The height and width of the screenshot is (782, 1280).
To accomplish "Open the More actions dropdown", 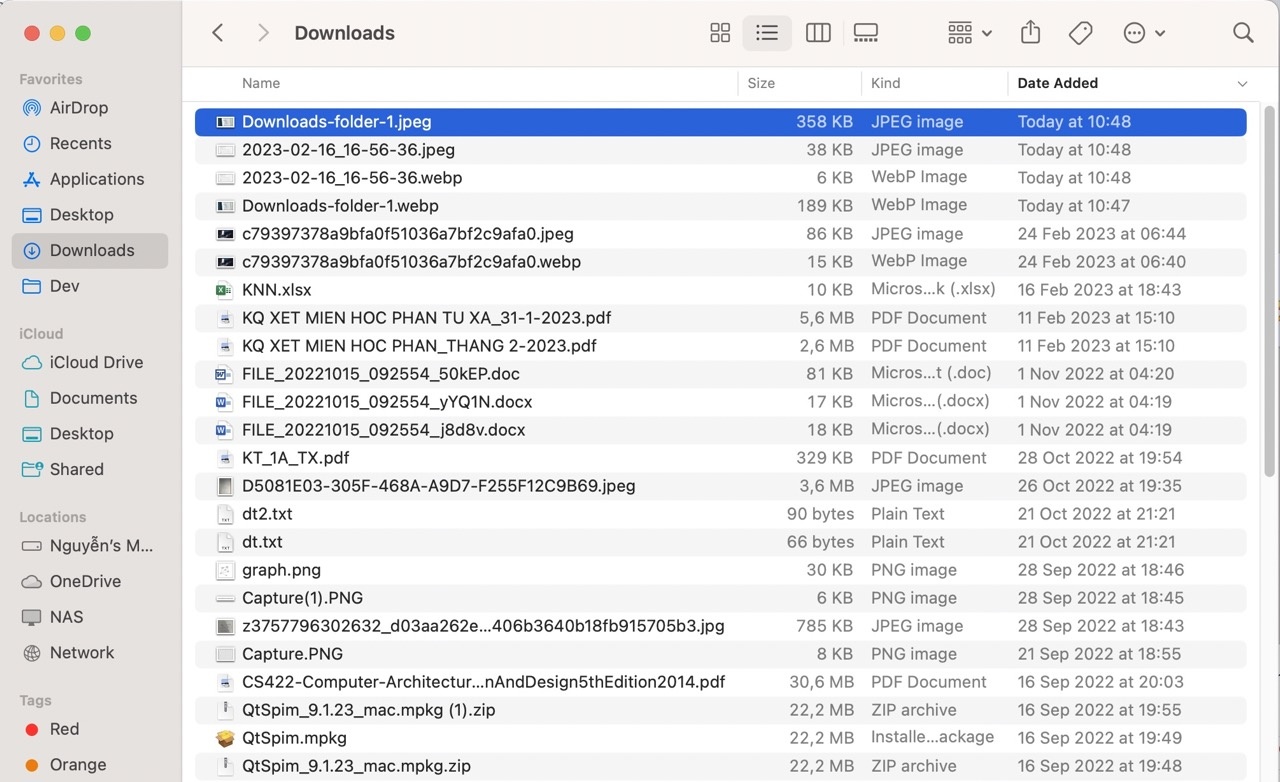I will point(1143,32).
